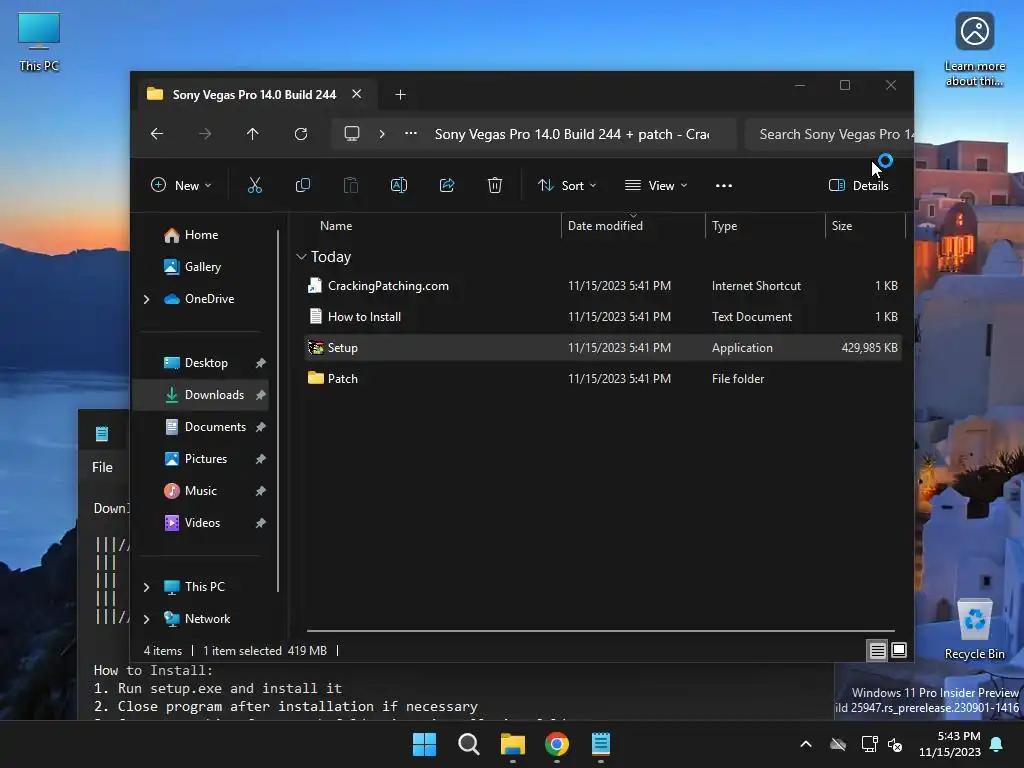Select the How to Install text file
The image size is (1024, 768).
pyautogui.click(x=603, y=317)
